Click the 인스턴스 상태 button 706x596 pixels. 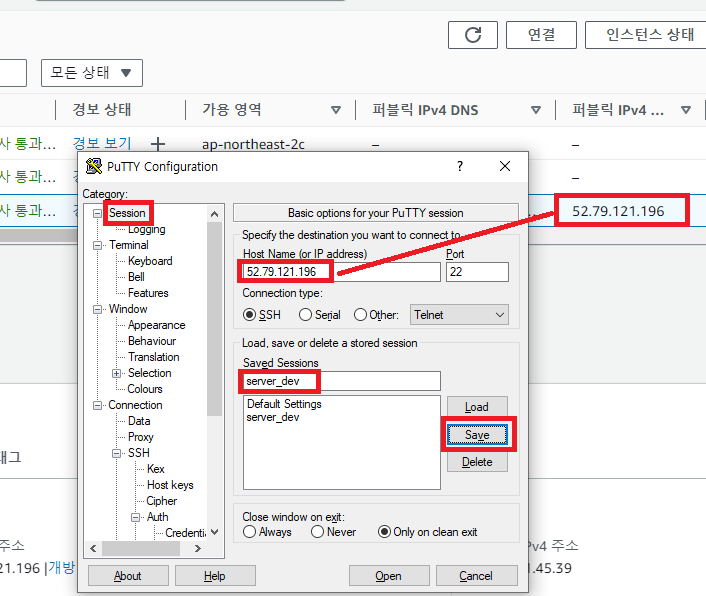coord(648,35)
